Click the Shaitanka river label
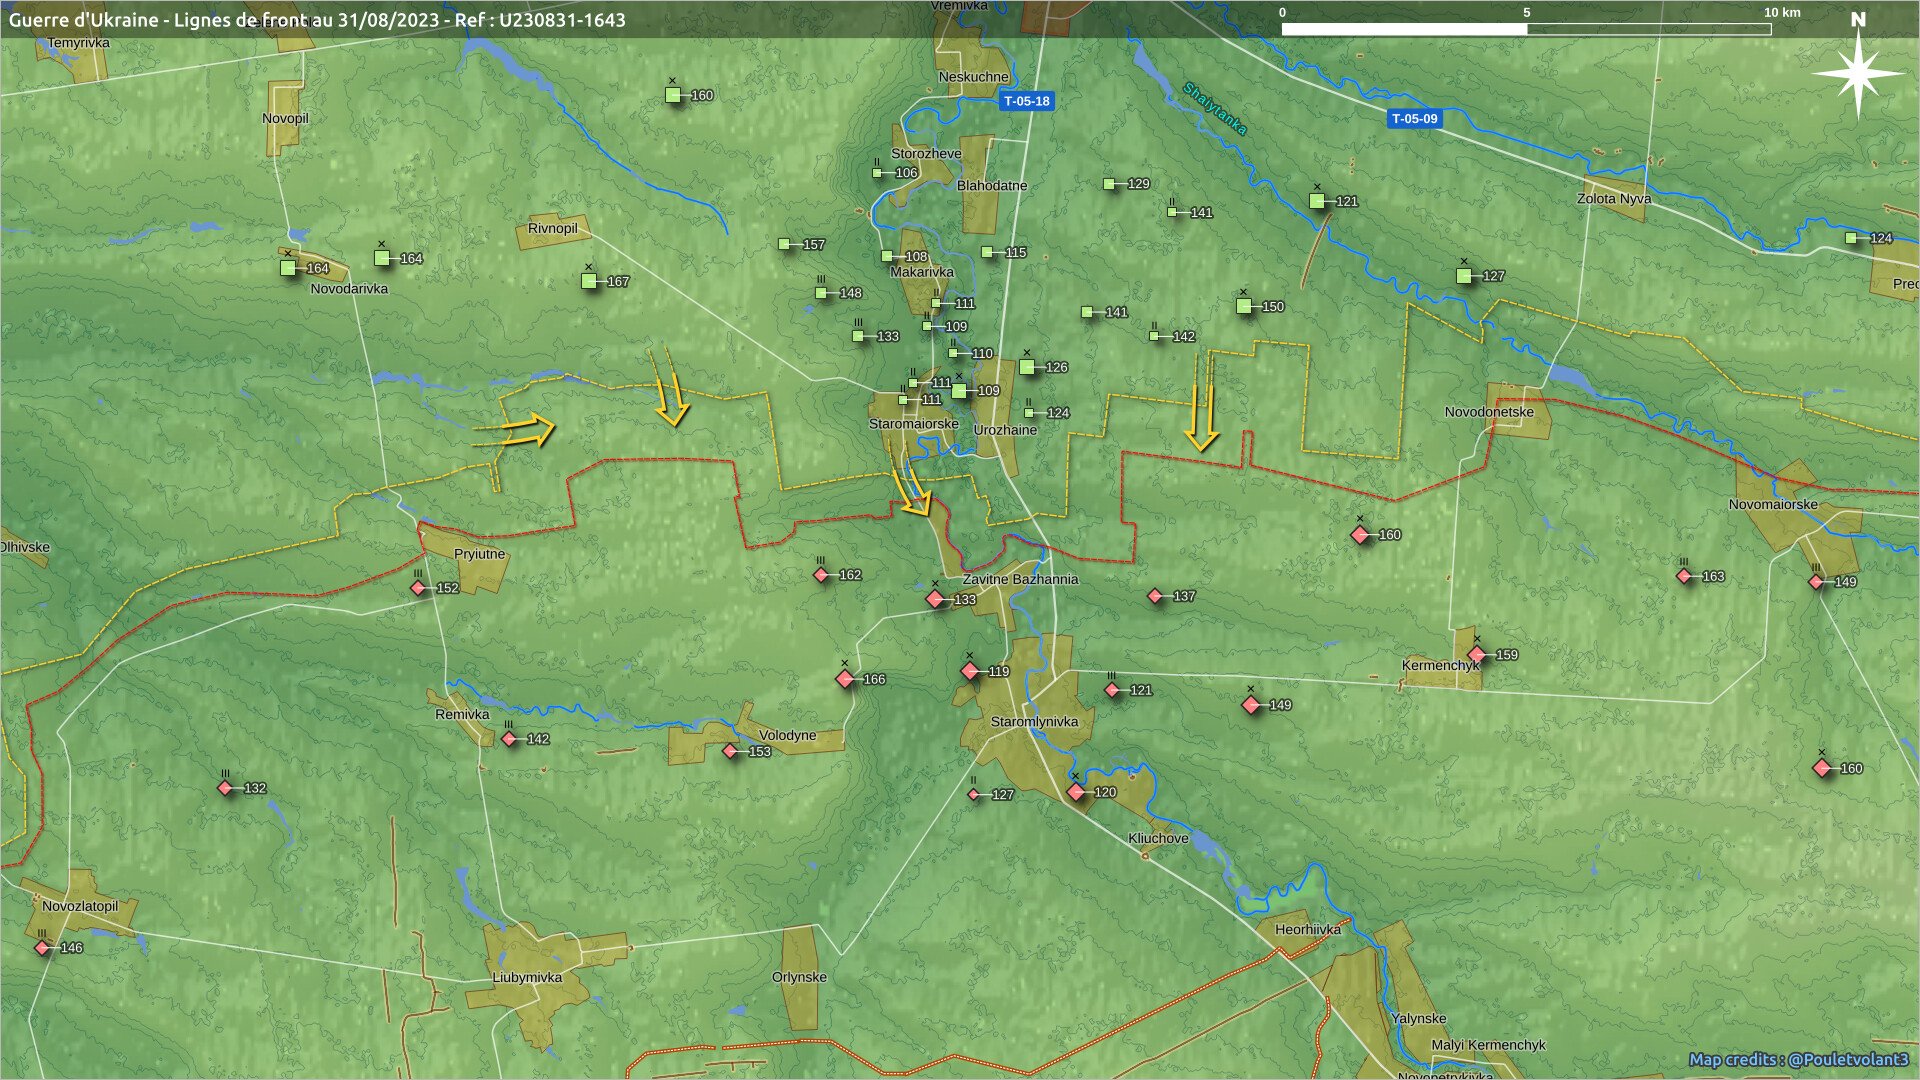The image size is (1920, 1080). click(1214, 108)
